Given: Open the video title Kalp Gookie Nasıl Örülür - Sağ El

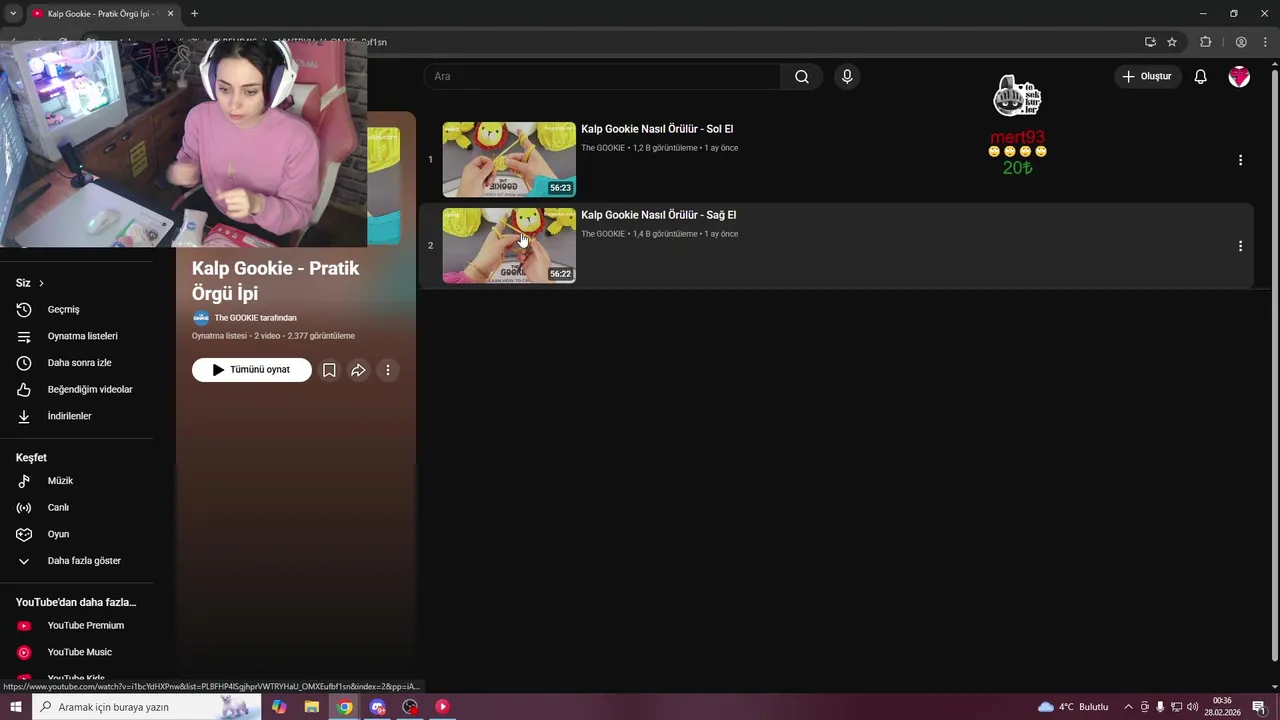Looking at the screenshot, I should [x=658, y=215].
